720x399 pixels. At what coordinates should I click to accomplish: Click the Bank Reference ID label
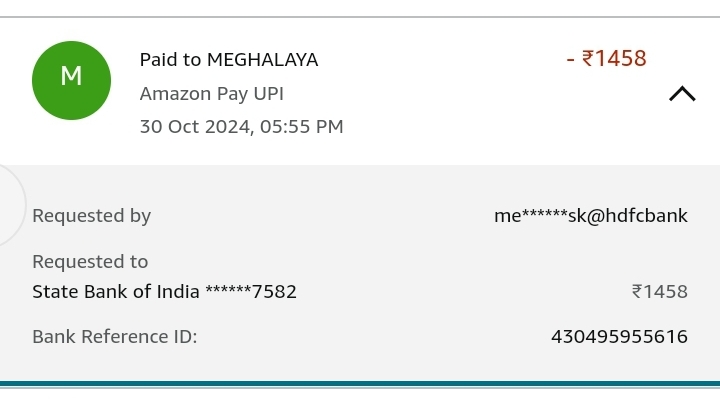(115, 337)
